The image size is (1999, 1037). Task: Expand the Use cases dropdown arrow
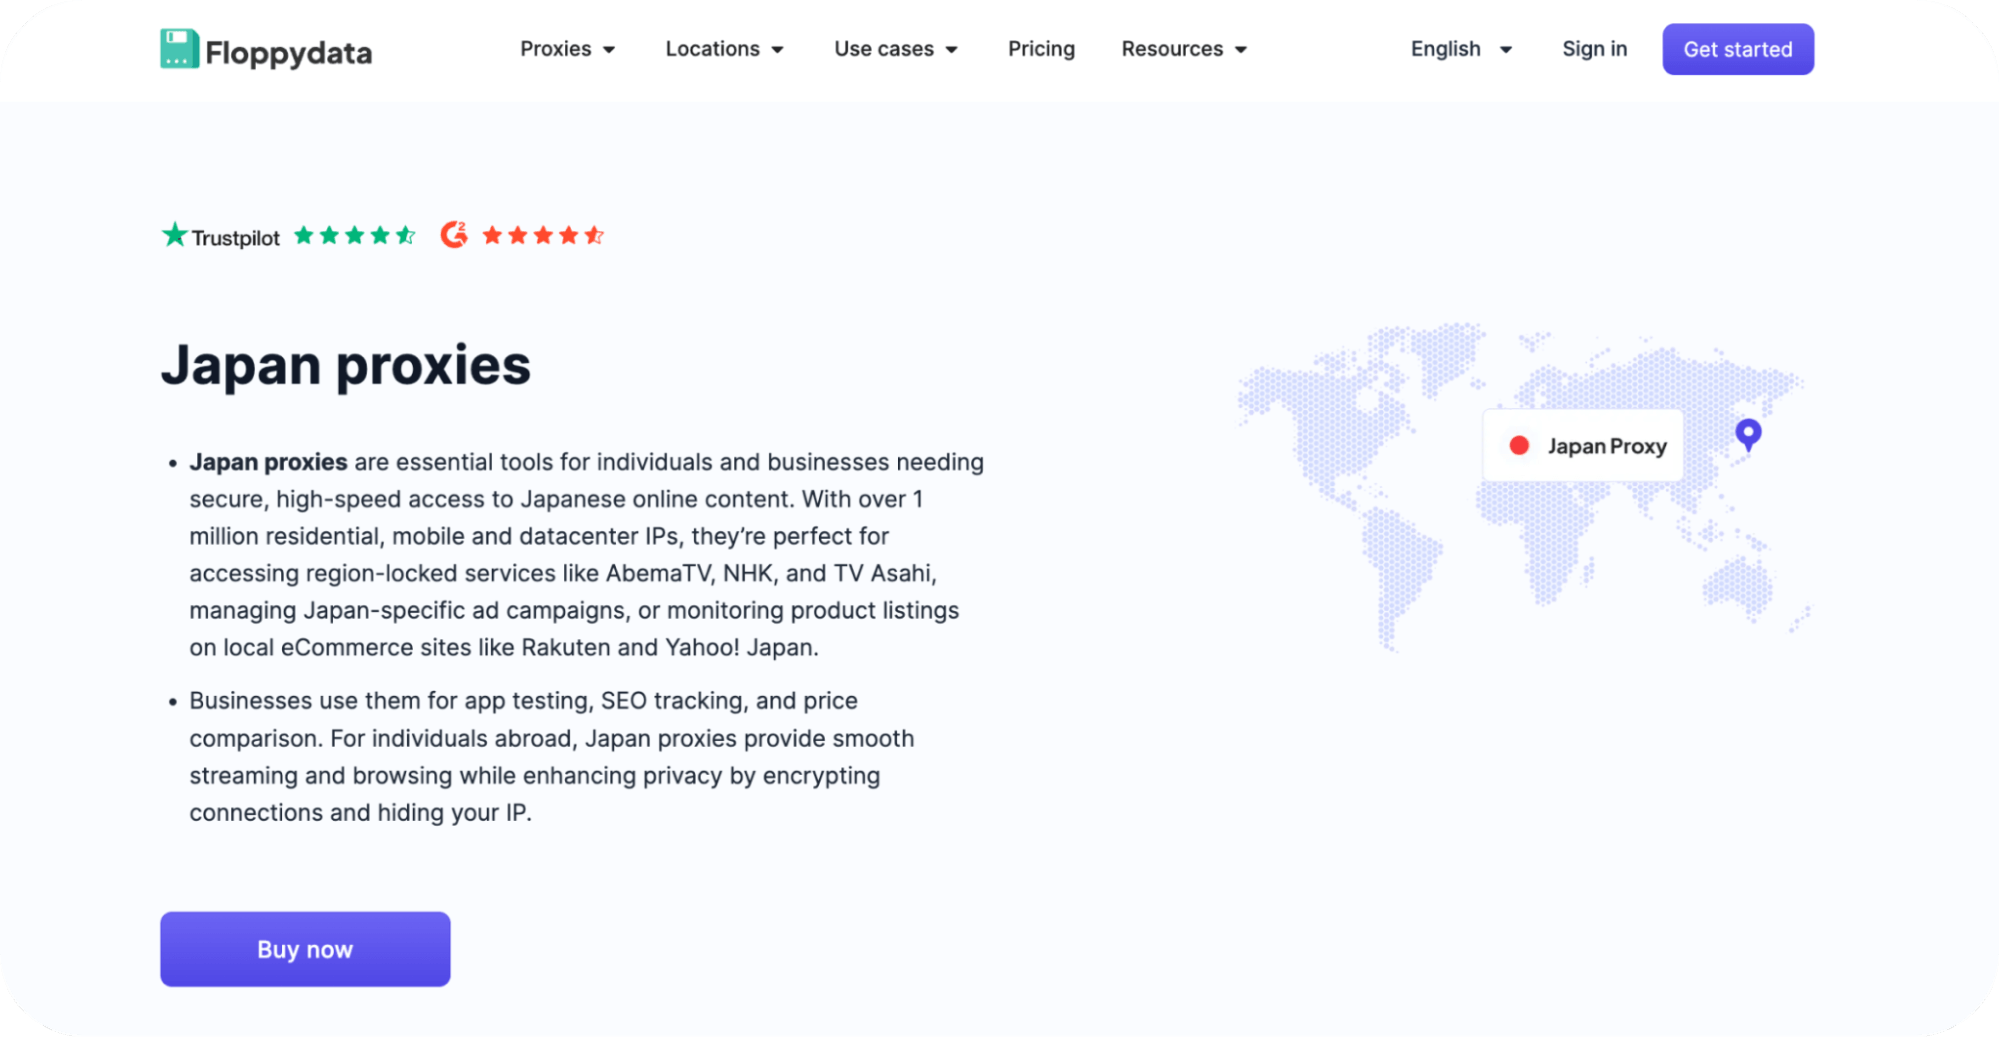tap(951, 50)
